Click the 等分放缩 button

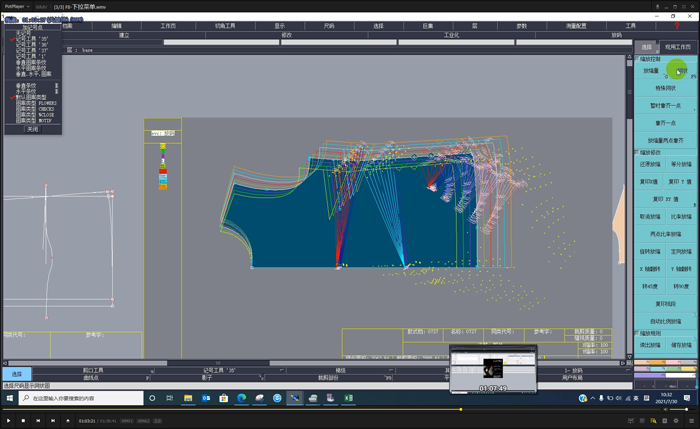pos(681,164)
